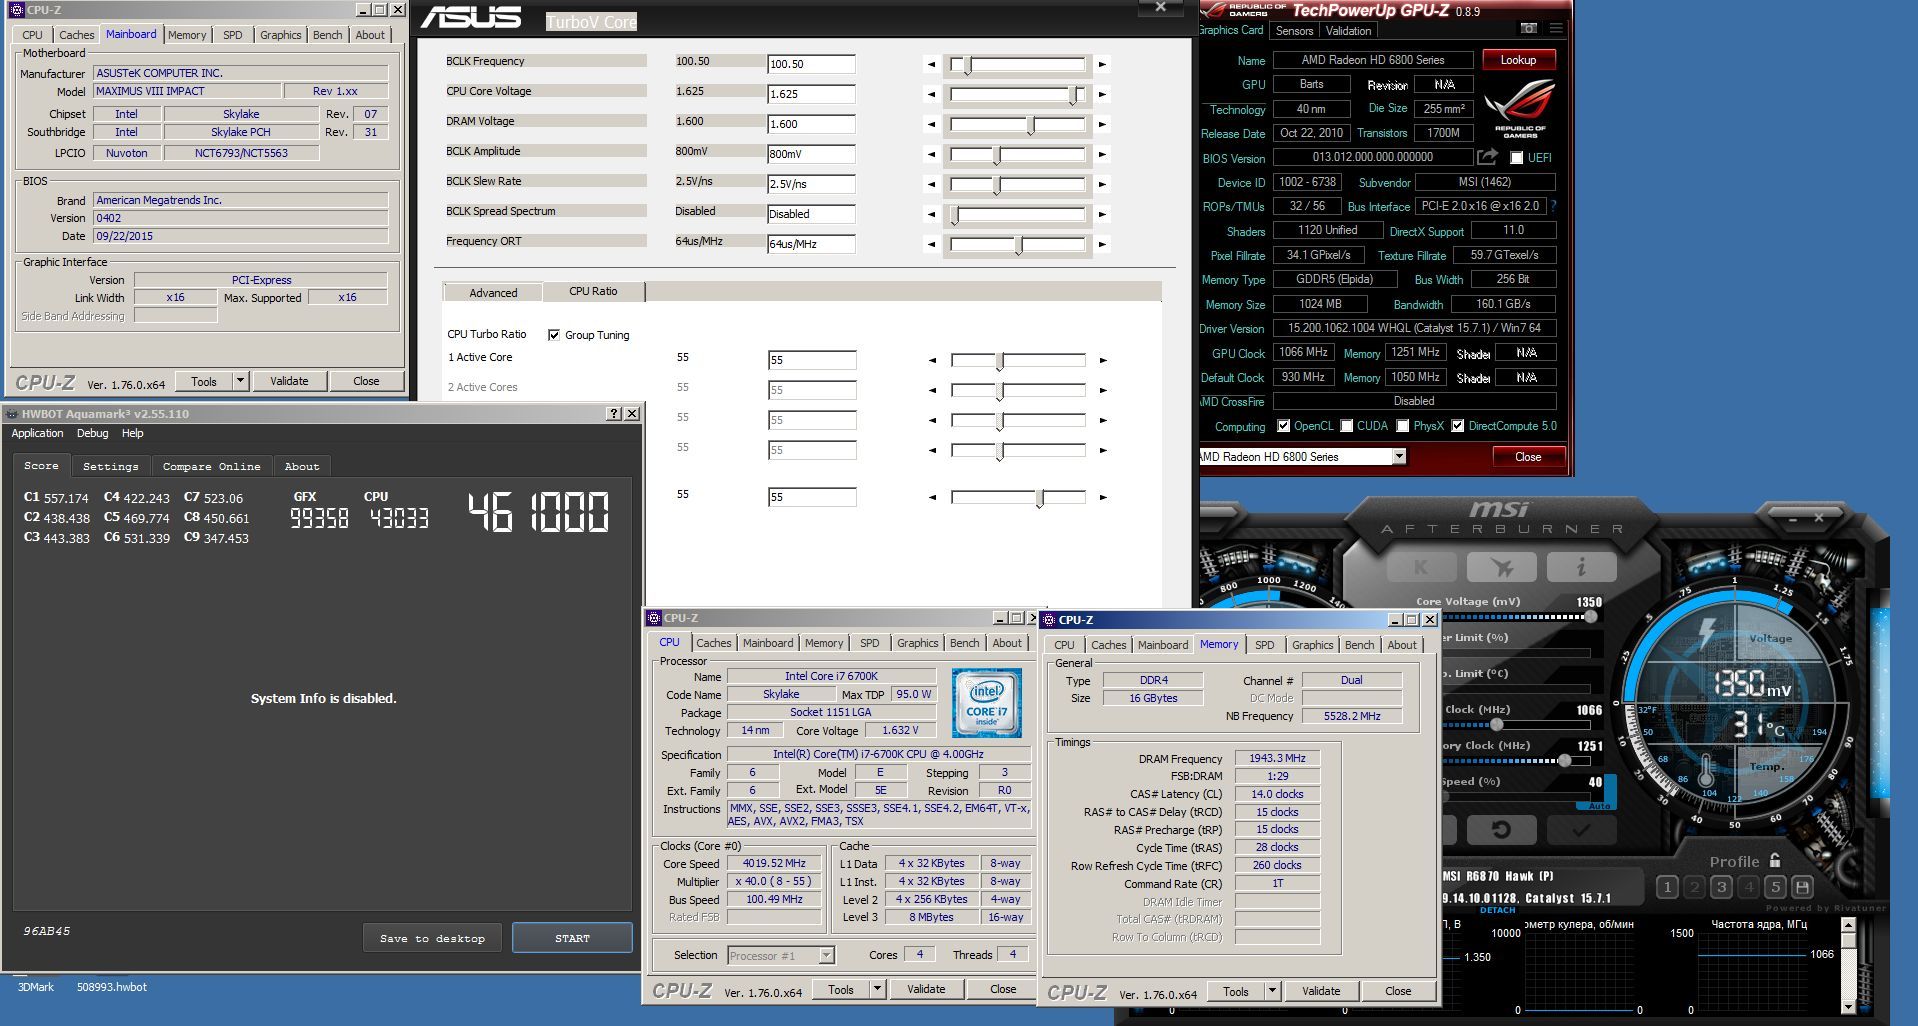Select the 508993.hwbot desktop file
The width and height of the screenshot is (1918, 1026).
coord(112,987)
